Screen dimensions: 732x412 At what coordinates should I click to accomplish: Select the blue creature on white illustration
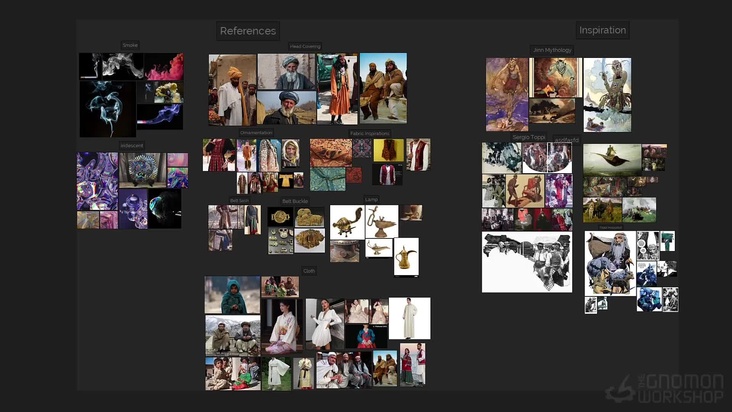(x=649, y=300)
